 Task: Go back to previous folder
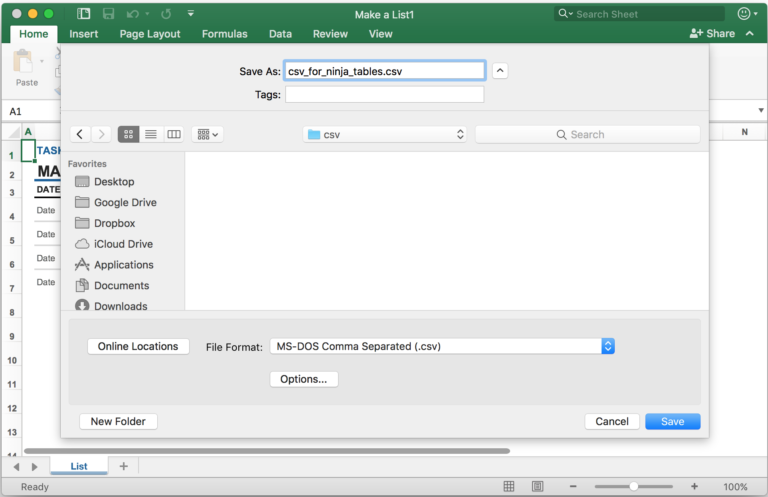80,134
